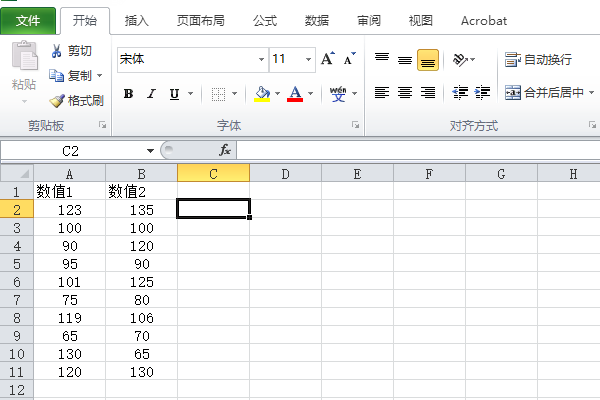
Task: Switch to the 插入 Insert tab
Action: (x=137, y=21)
